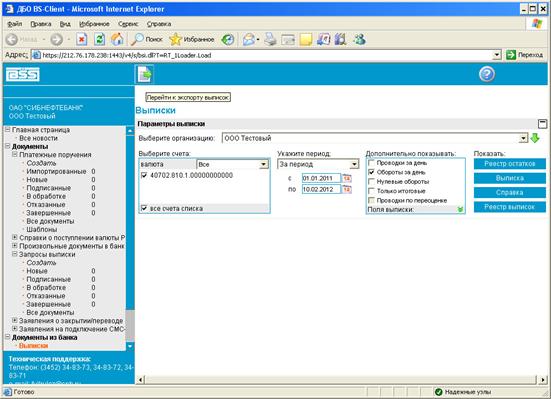Click the Forward navigation arrow
This screenshot has width=551, height=399.
click(56, 39)
